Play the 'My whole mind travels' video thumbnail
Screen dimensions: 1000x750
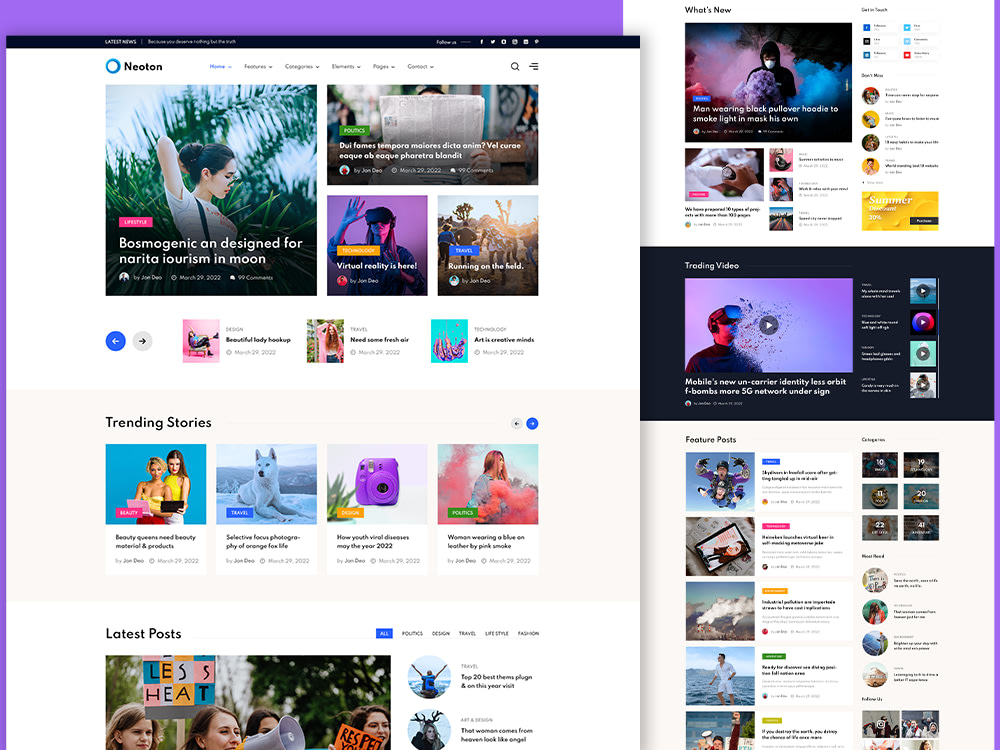click(x=923, y=291)
